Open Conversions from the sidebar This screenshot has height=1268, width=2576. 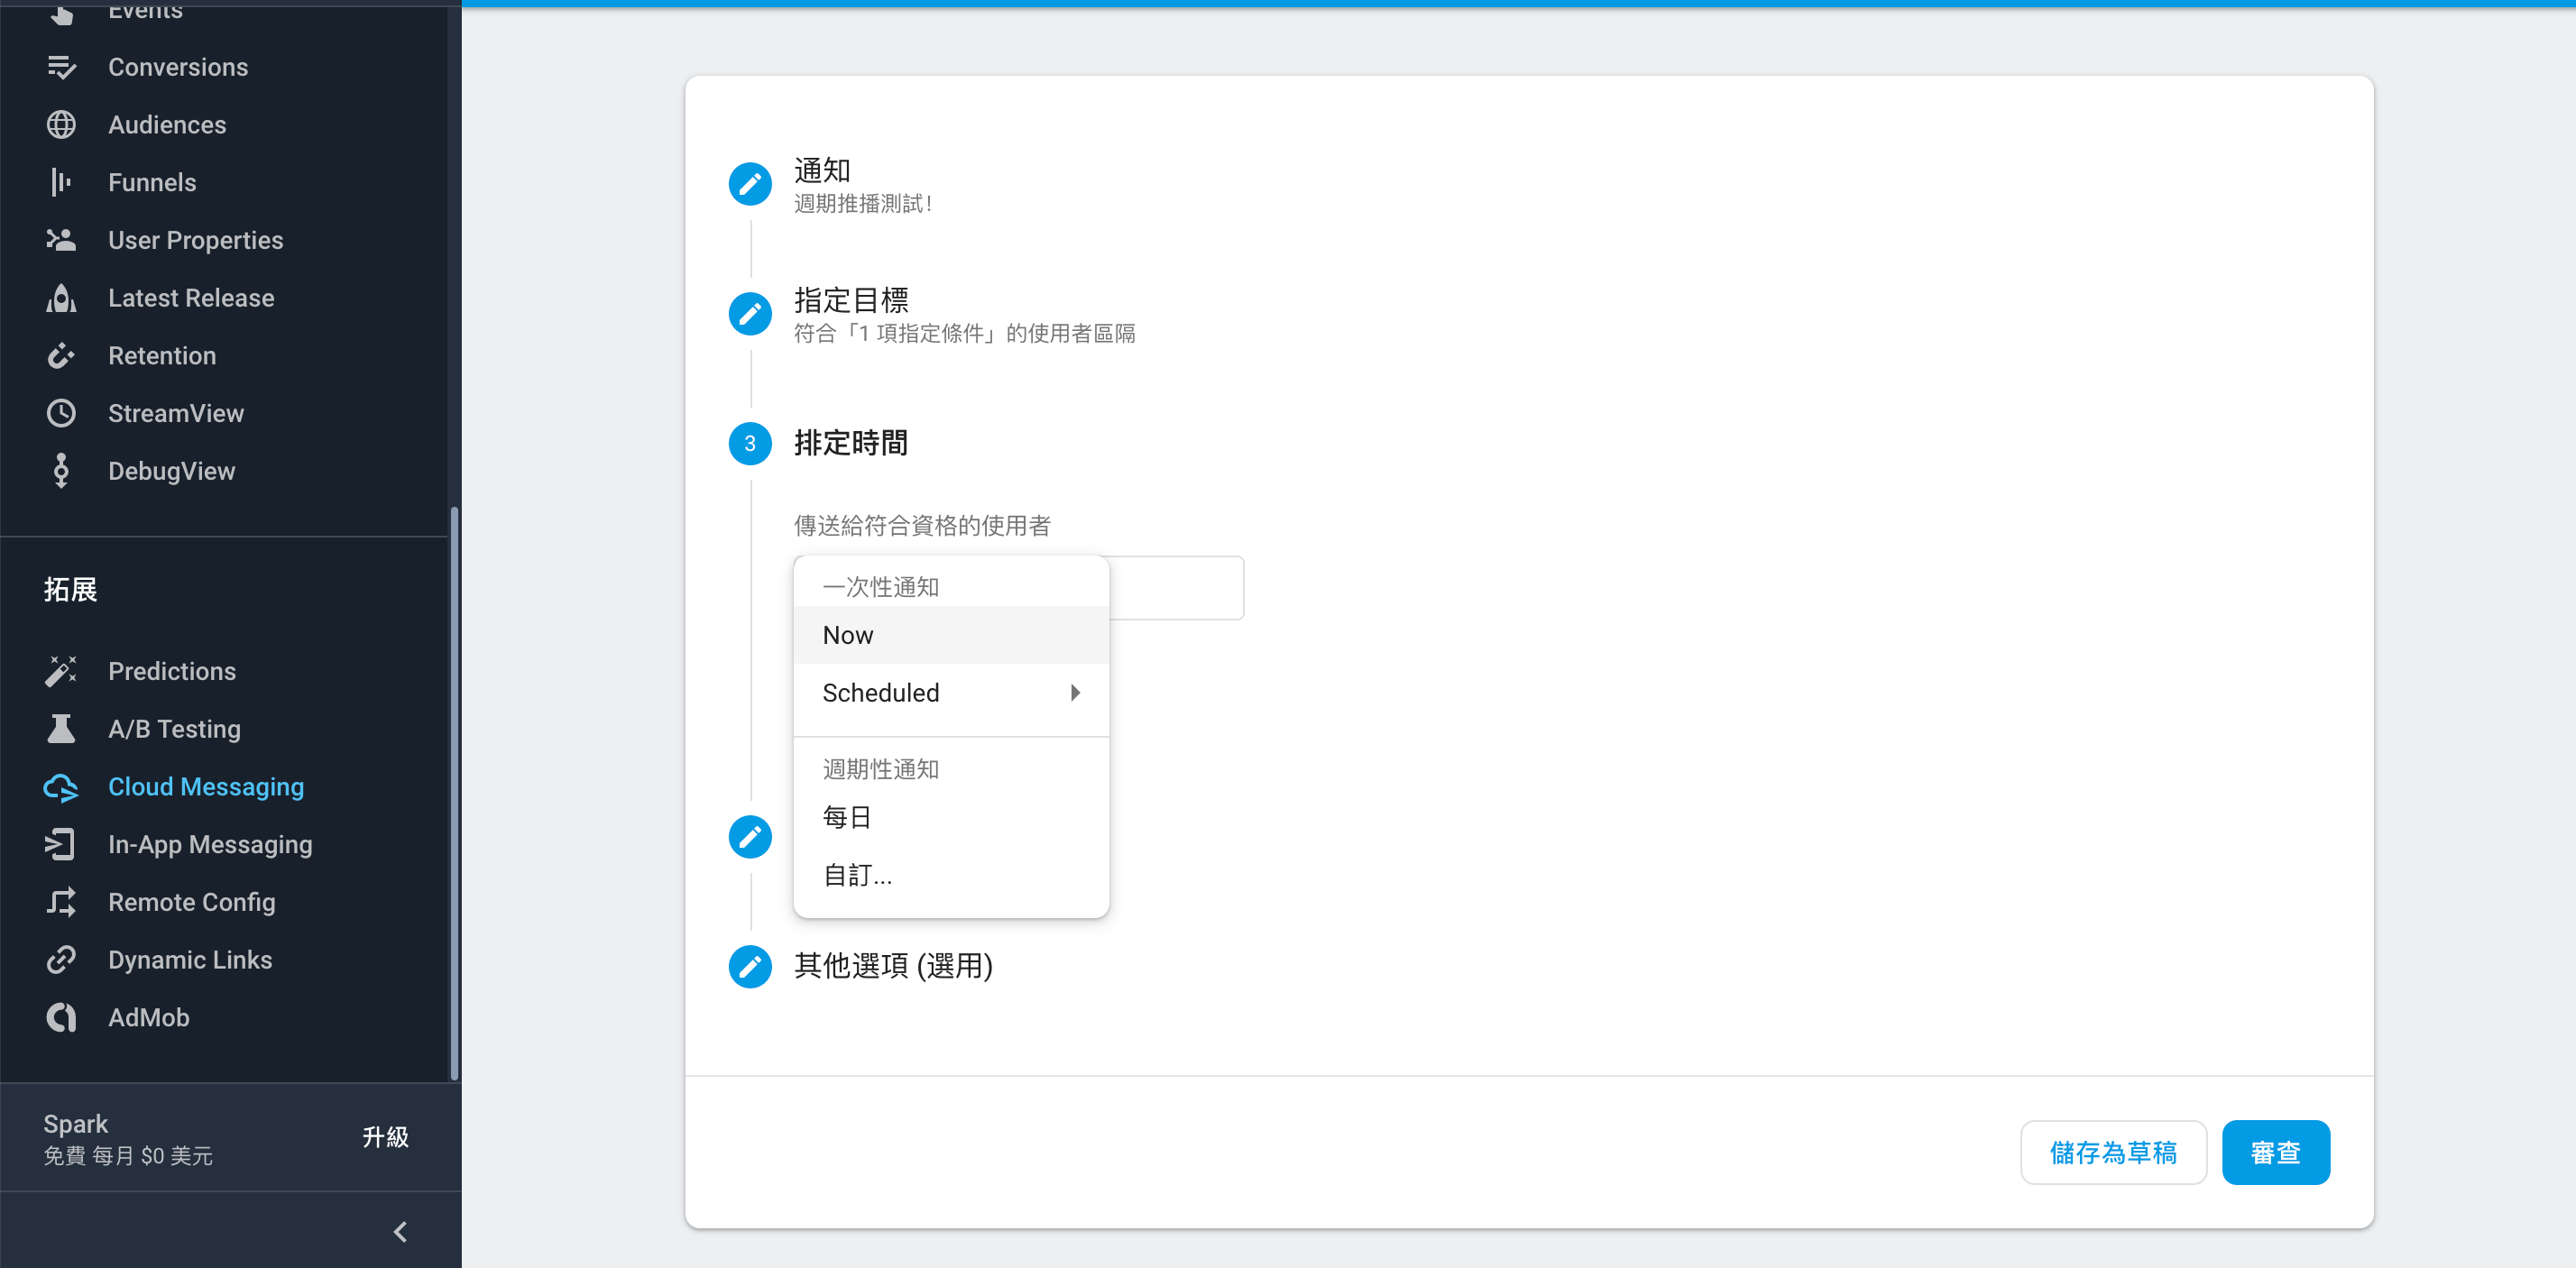click(178, 67)
